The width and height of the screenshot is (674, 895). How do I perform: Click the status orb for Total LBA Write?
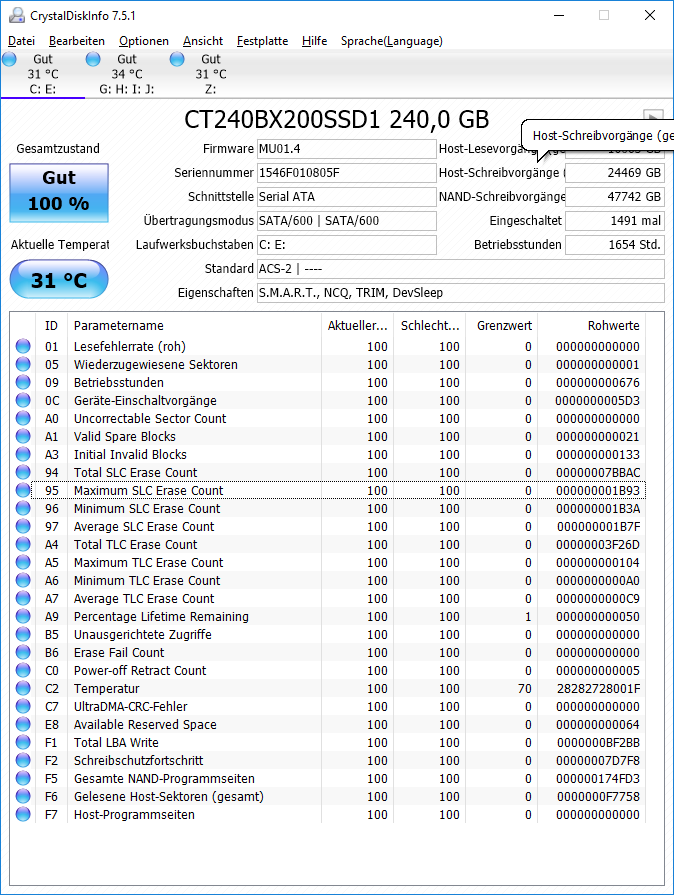click(x=23, y=742)
